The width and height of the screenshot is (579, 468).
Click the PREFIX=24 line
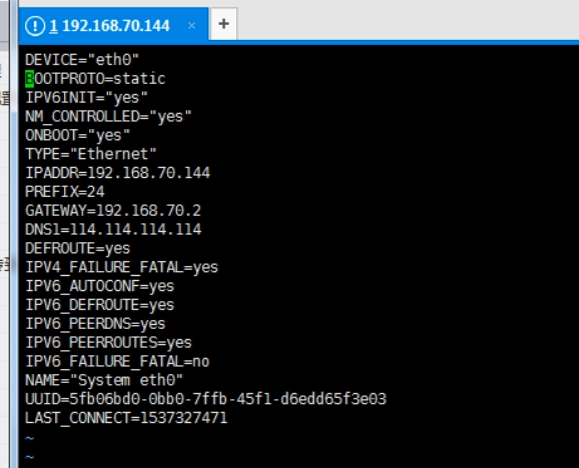(x=65, y=191)
